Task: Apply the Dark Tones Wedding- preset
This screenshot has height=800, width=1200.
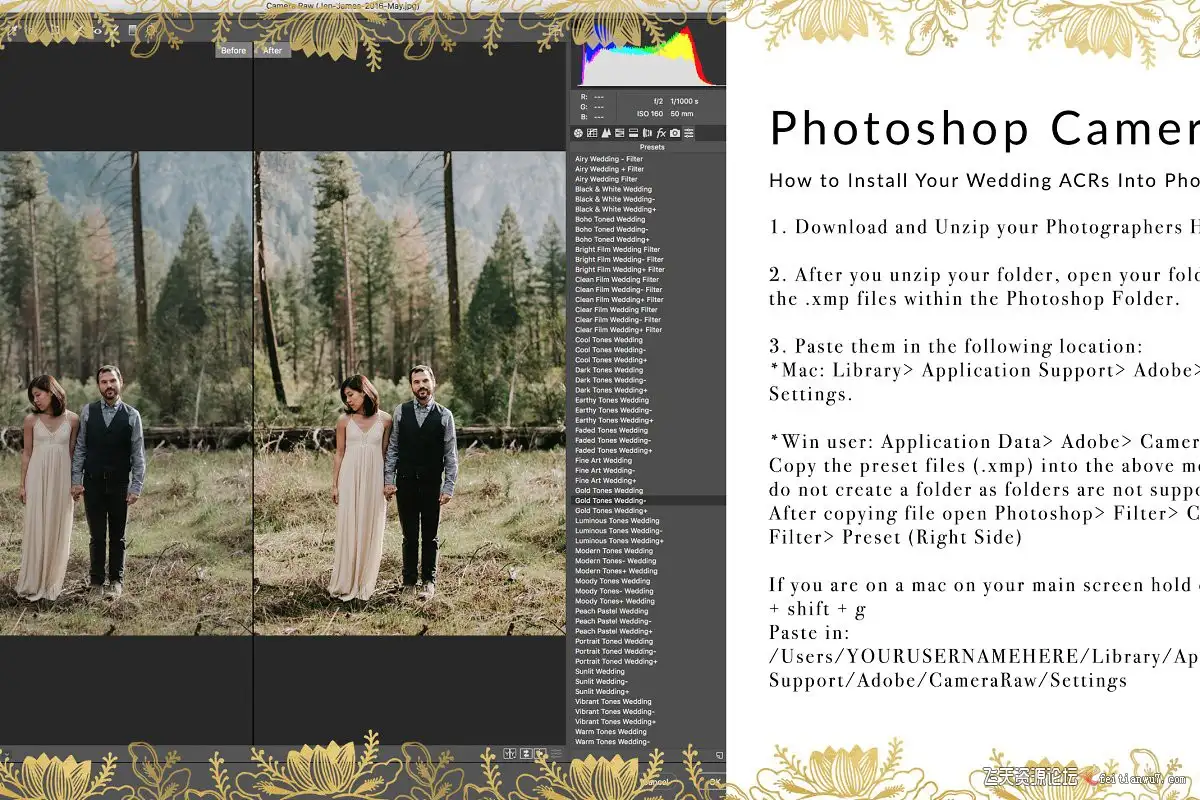Action: point(610,380)
